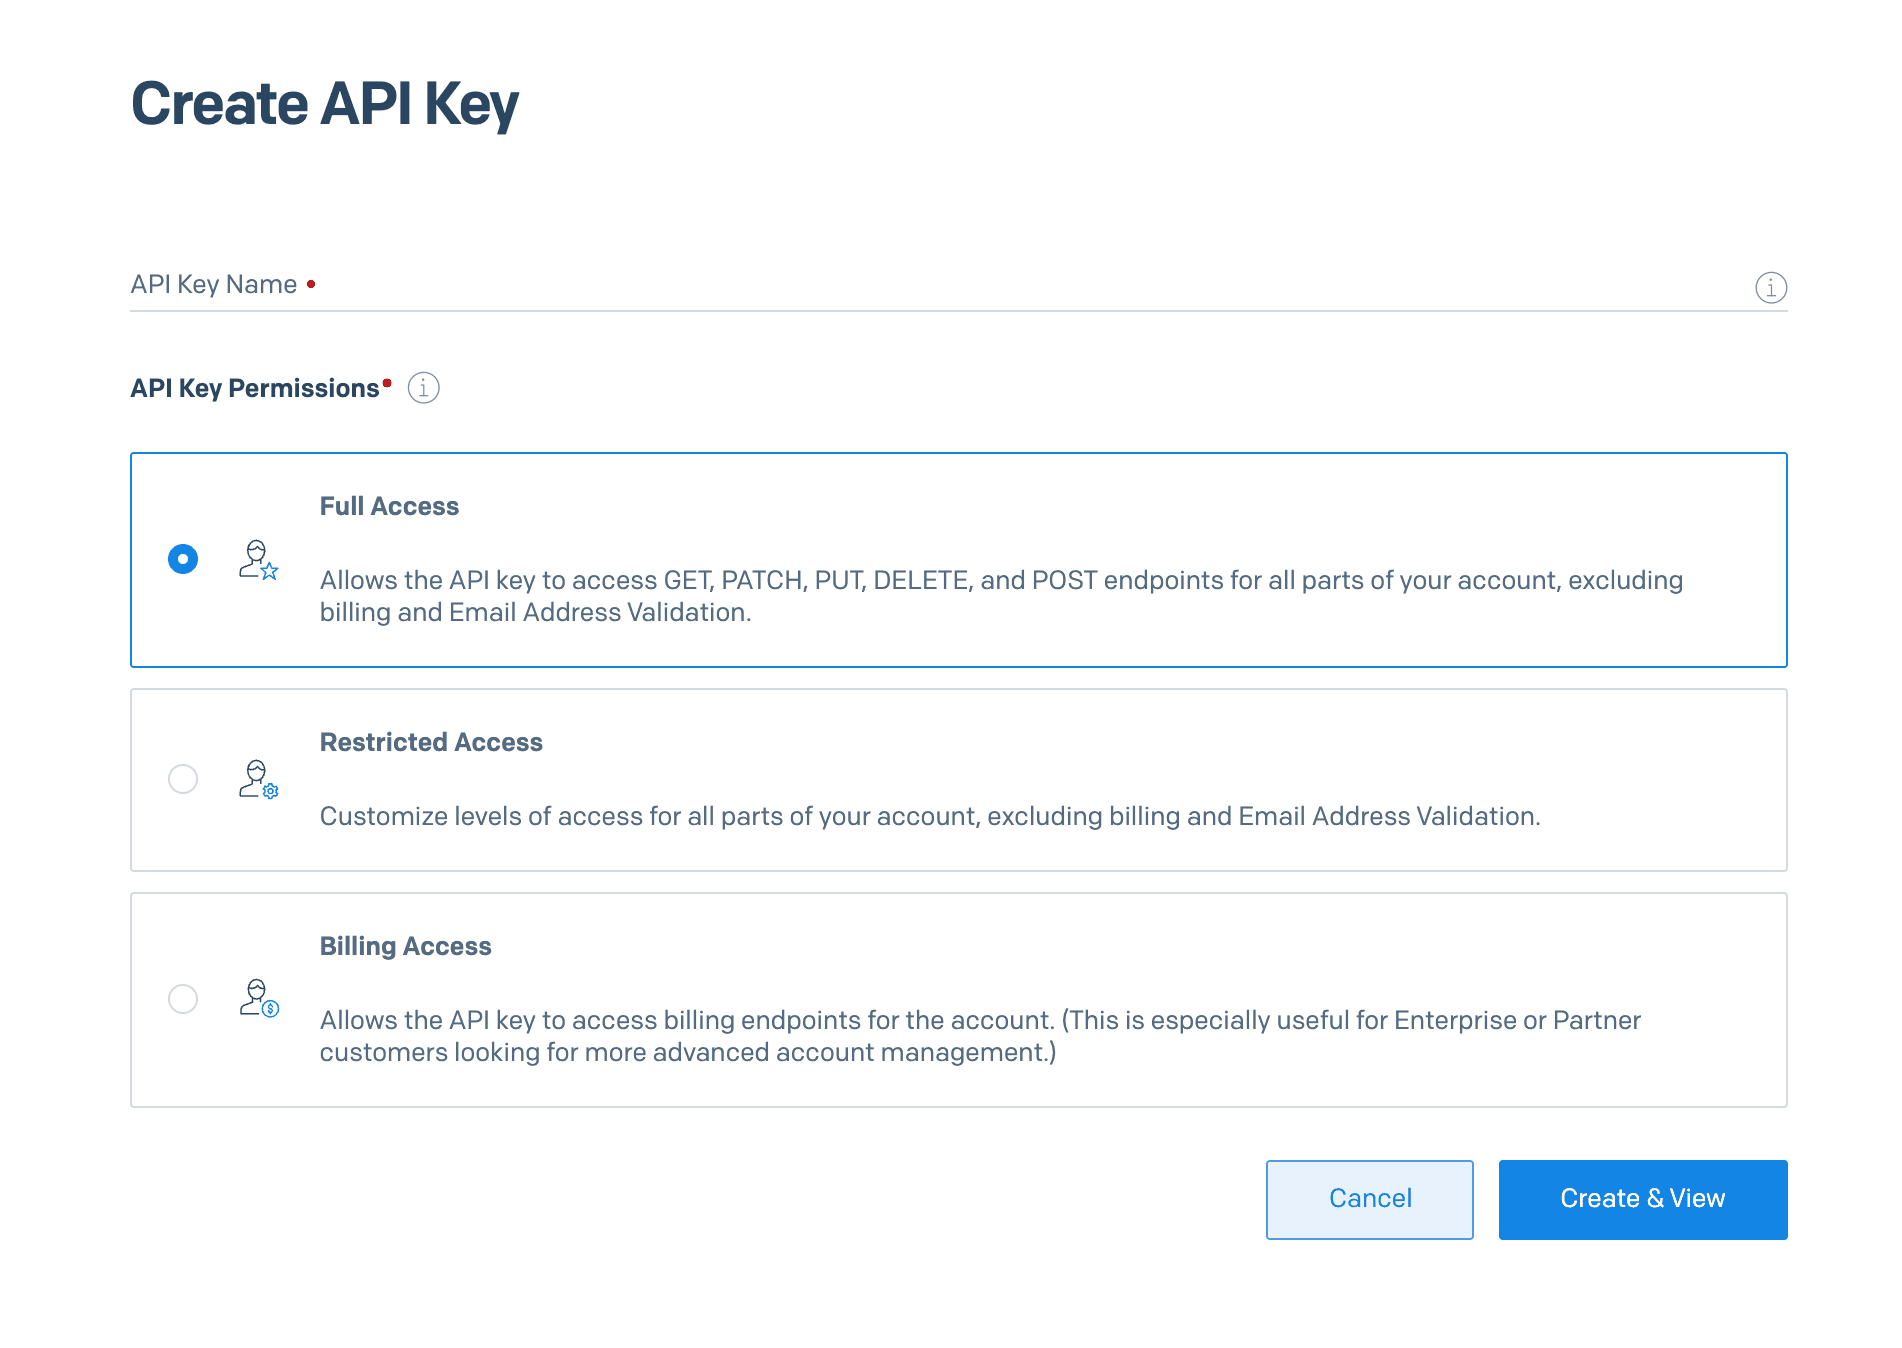Click the Create API Key page title
This screenshot has width=1902, height=1348.
(x=325, y=104)
